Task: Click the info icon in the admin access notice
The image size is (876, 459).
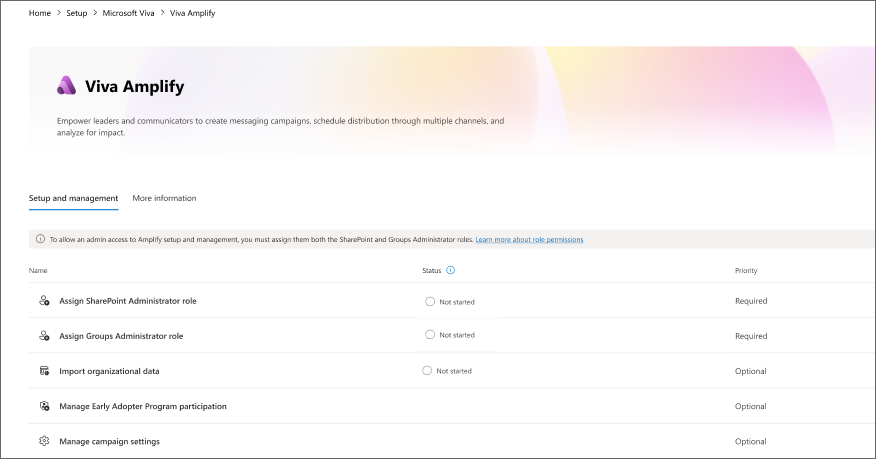Action: (40, 239)
